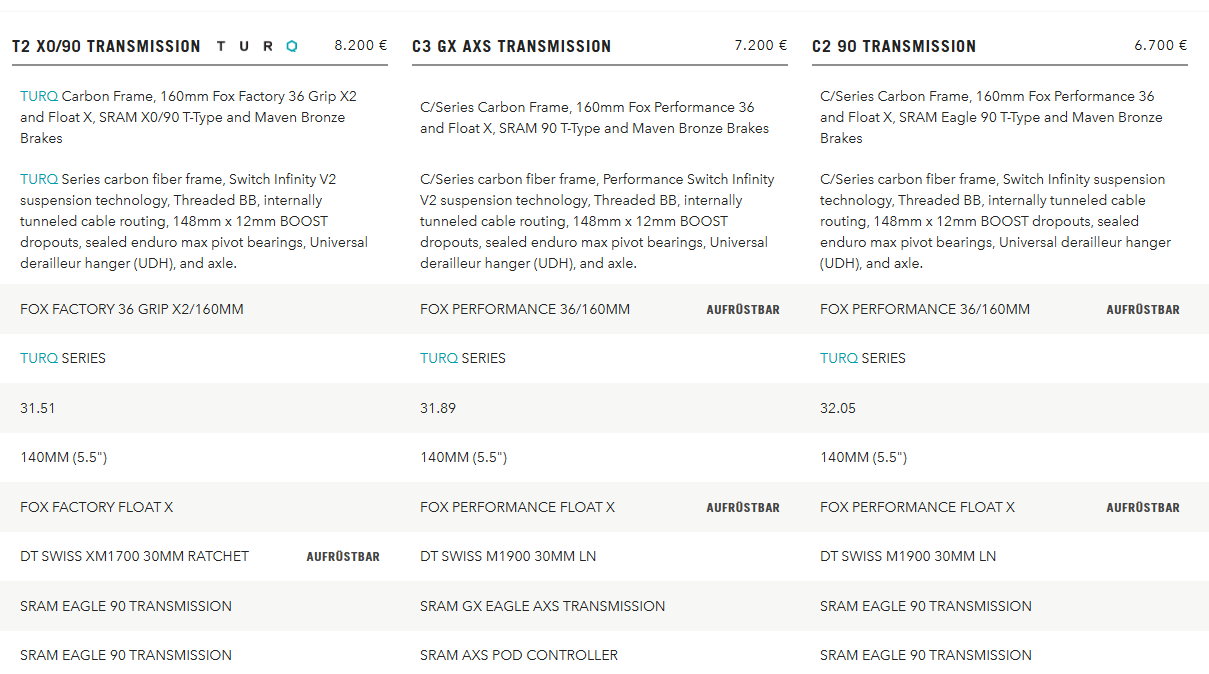Expand Aufrüstbar next to C3 Fox Performance 36 fork
The height and width of the screenshot is (674, 1209).
tap(743, 310)
